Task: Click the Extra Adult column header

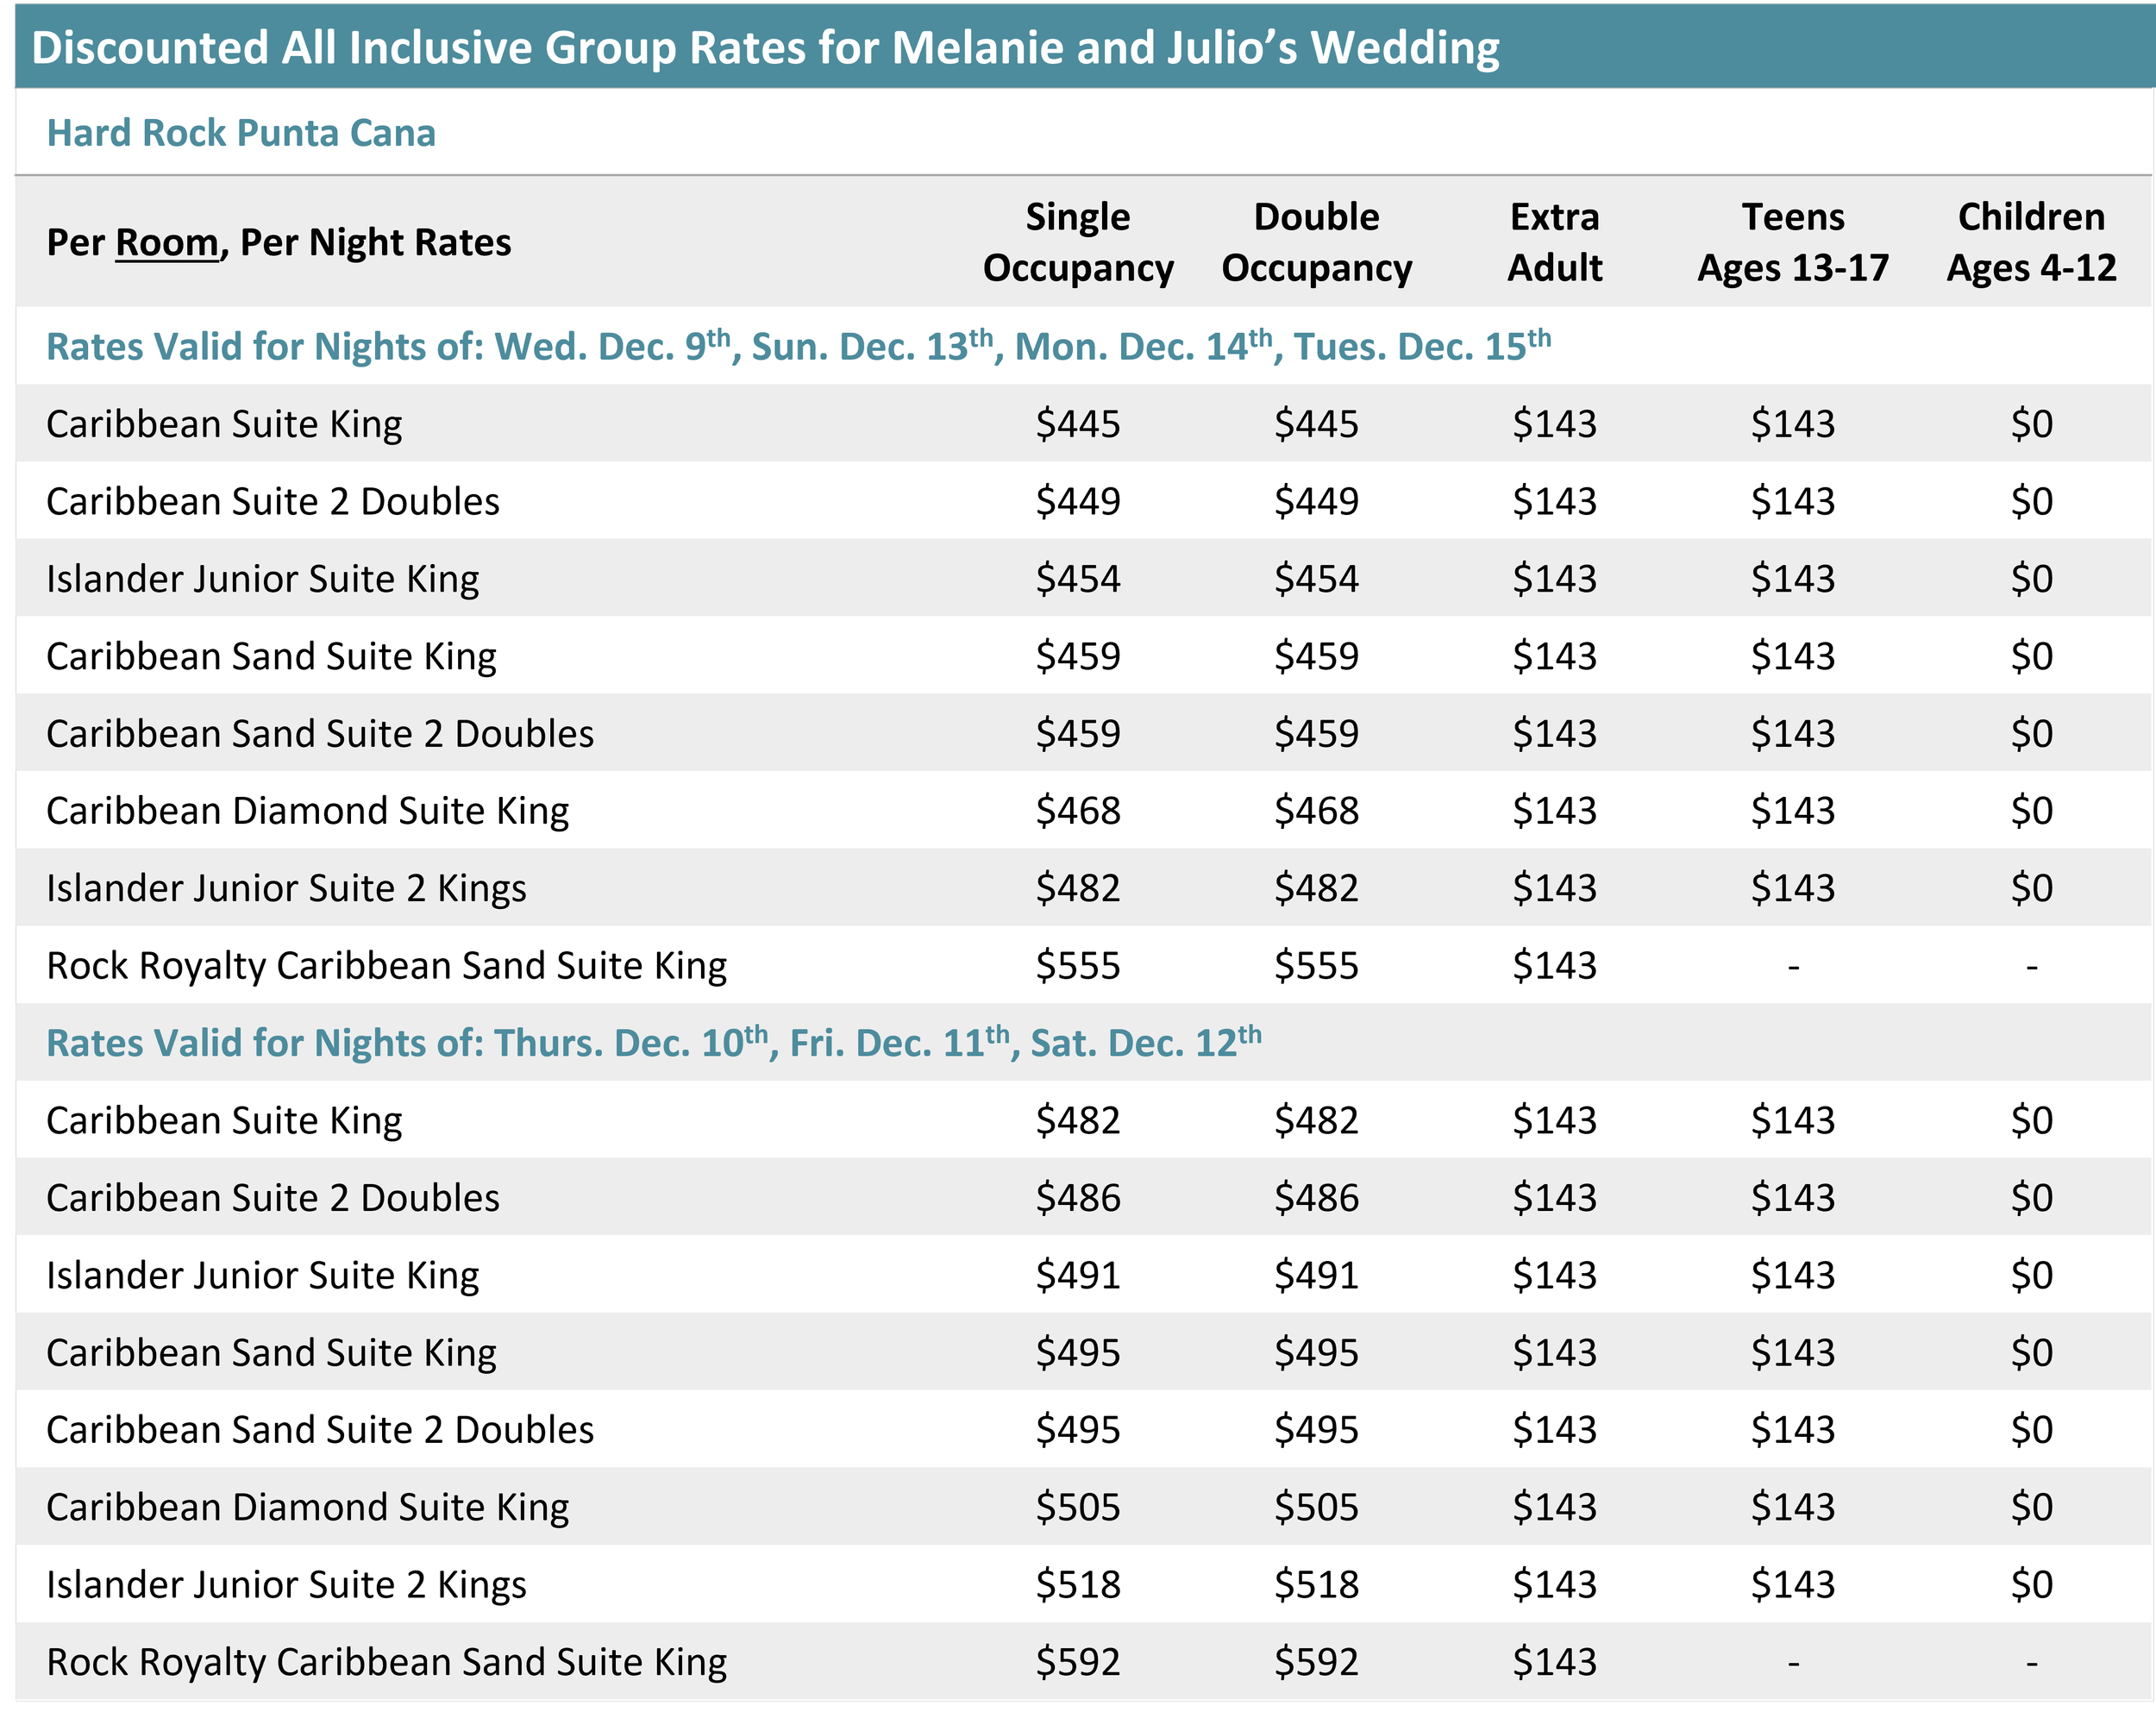Action: tap(1554, 242)
